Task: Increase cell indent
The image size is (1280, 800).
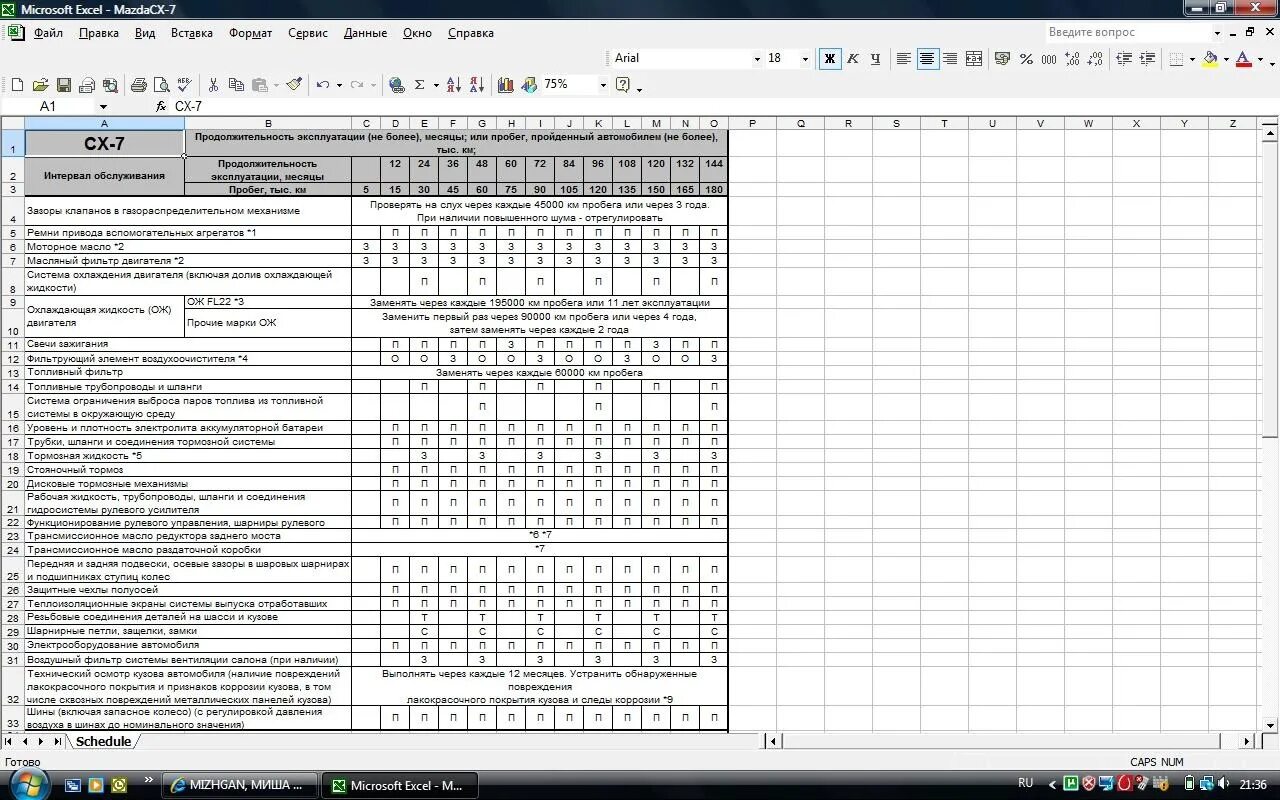Action: [1147, 59]
